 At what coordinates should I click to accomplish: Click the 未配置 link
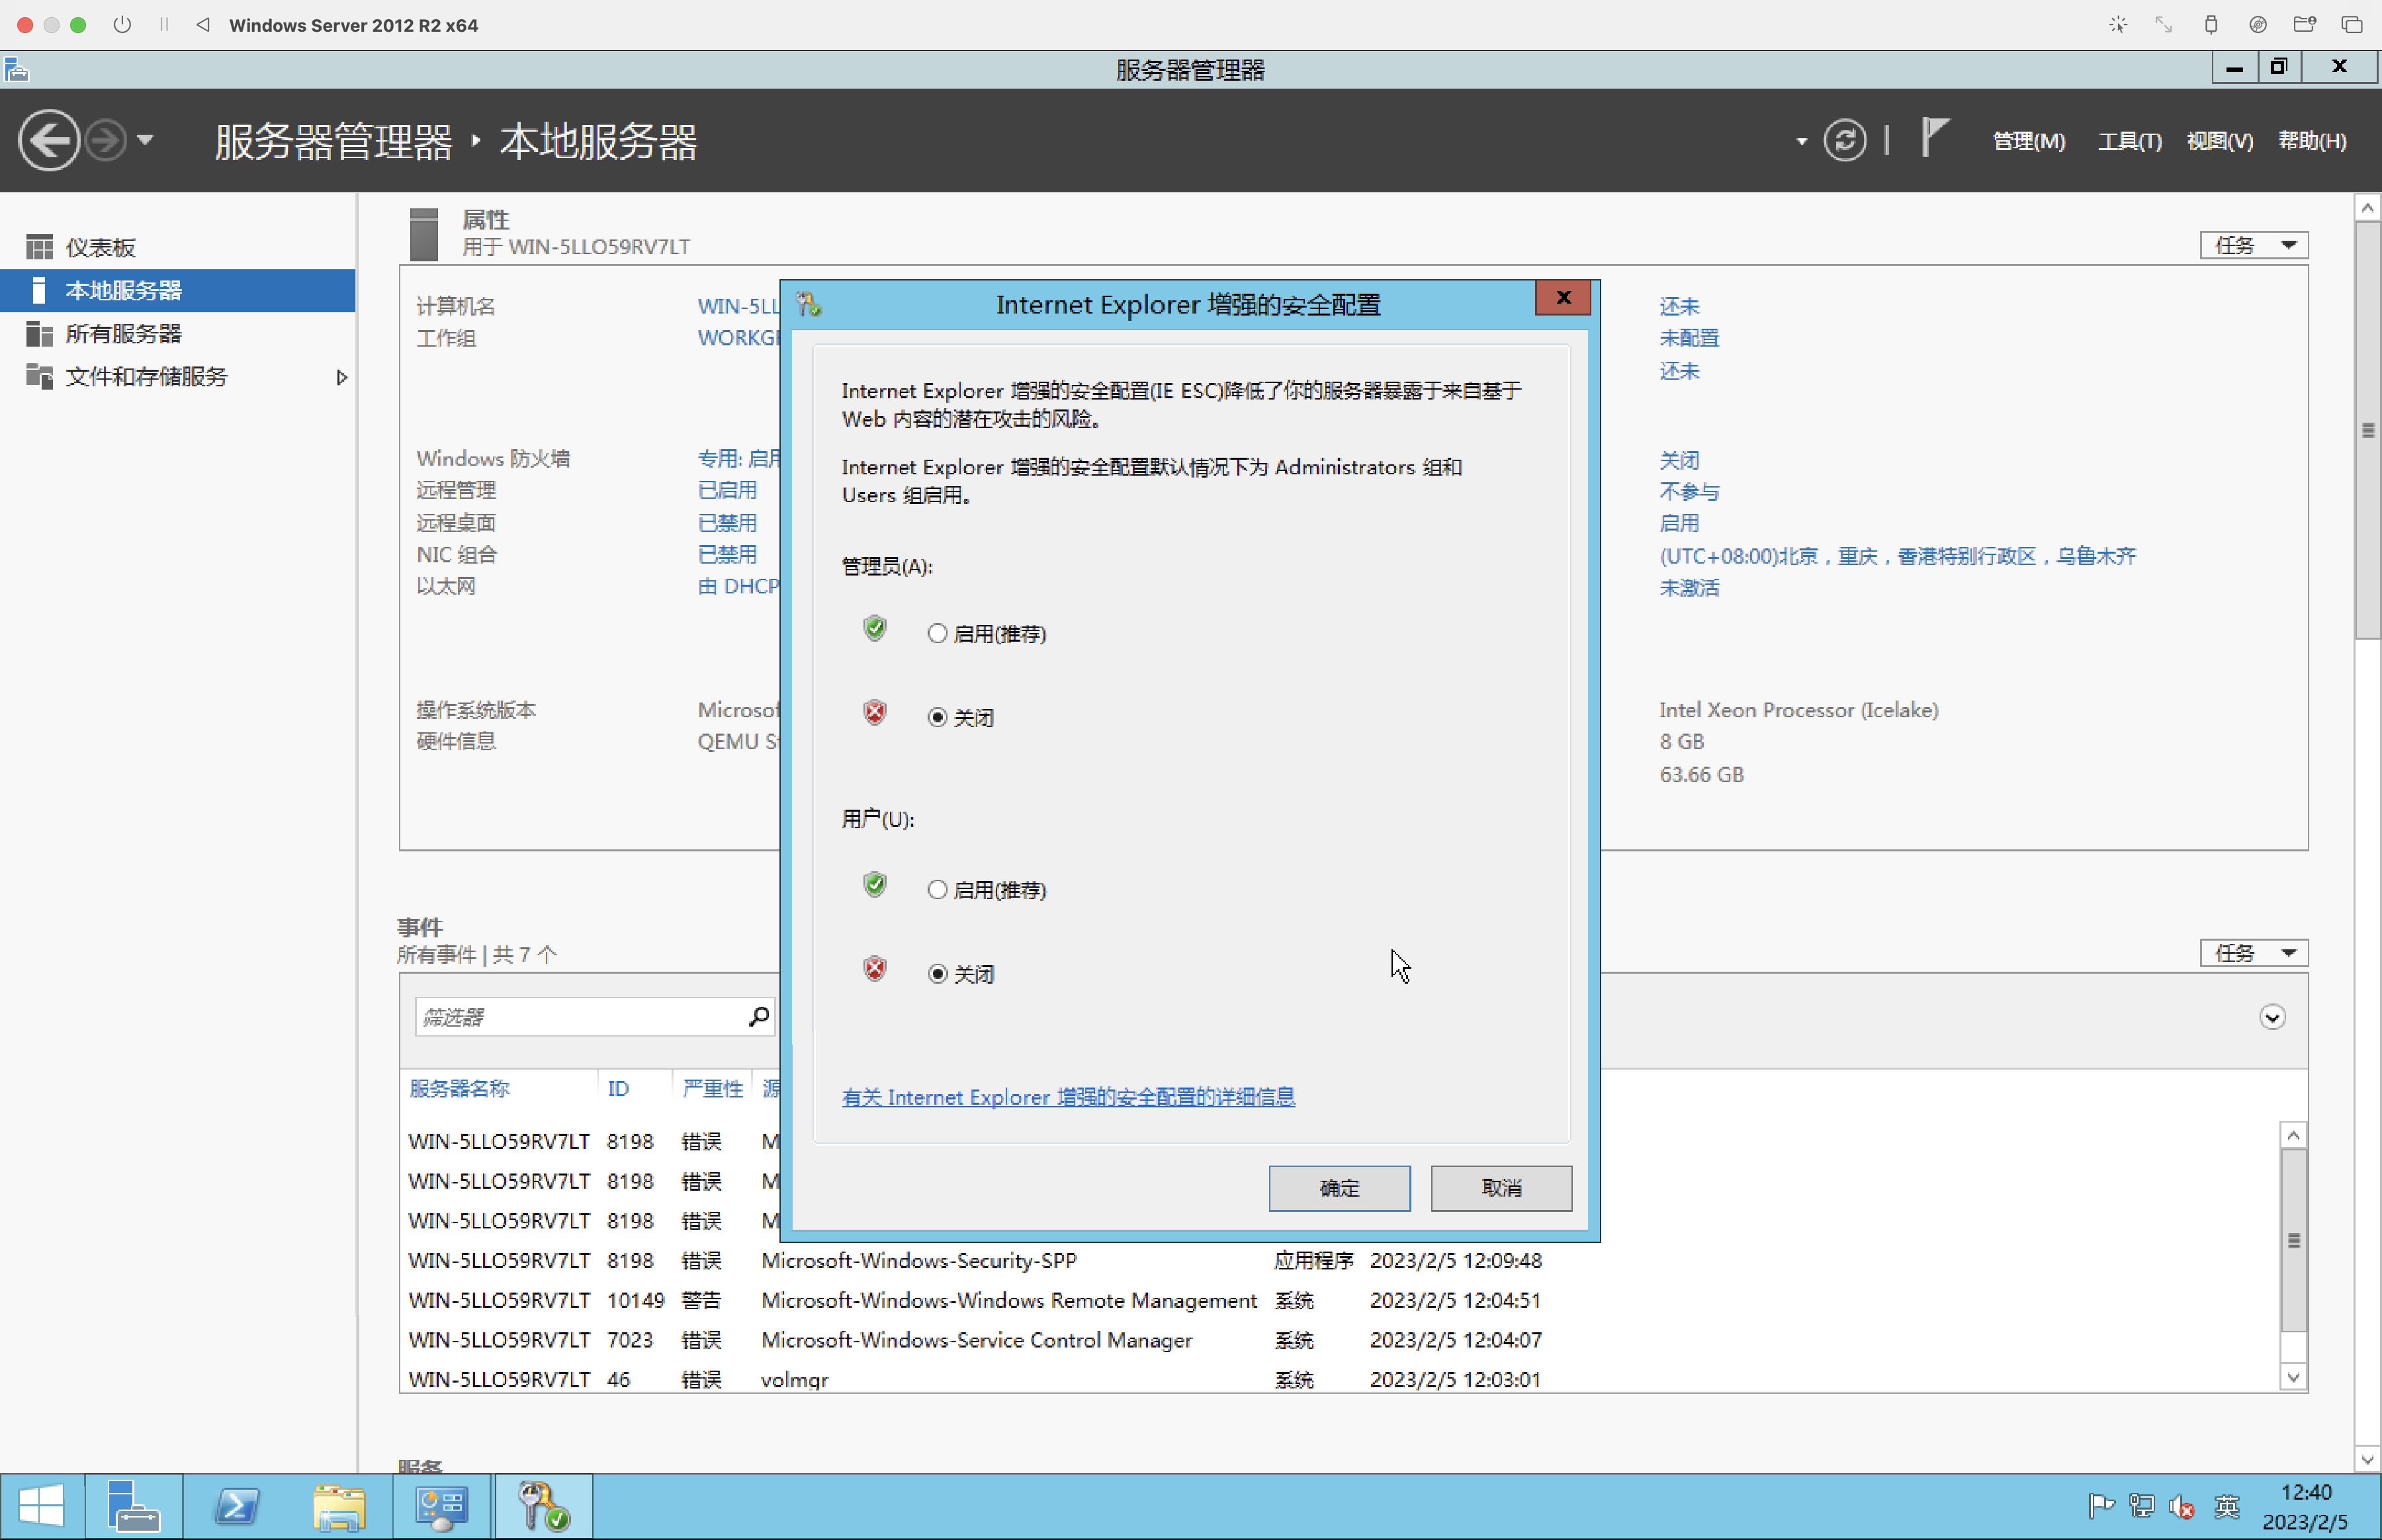point(1689,338)
